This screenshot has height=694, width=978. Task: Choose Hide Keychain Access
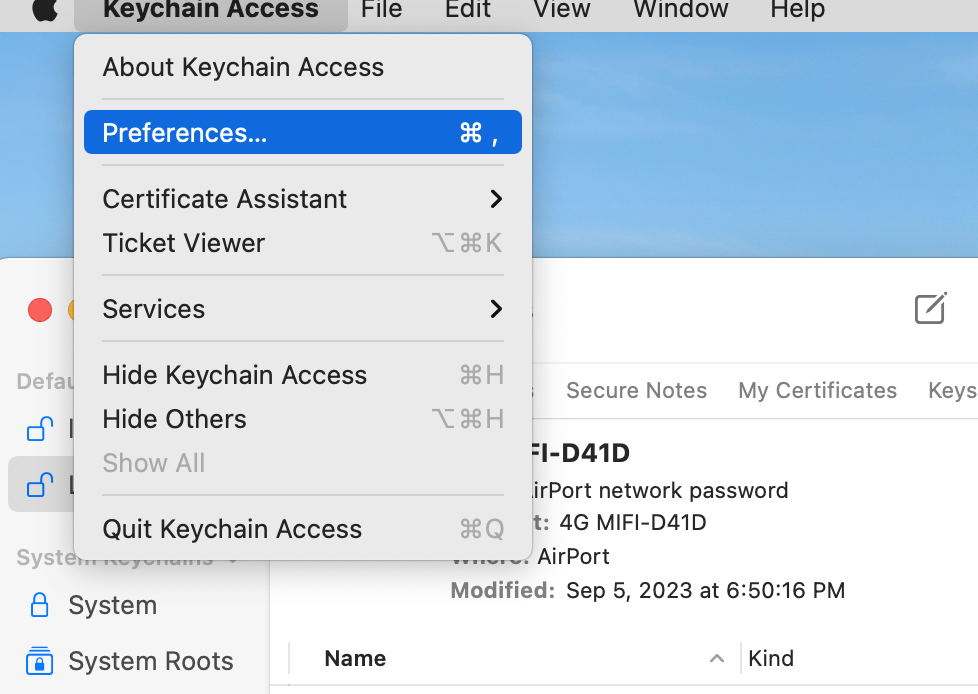[303, 375]
